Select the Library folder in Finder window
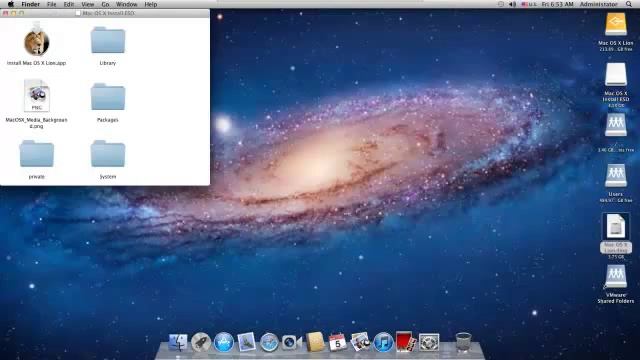This screenshot has width=640, height=360. (x=108, y=40)
